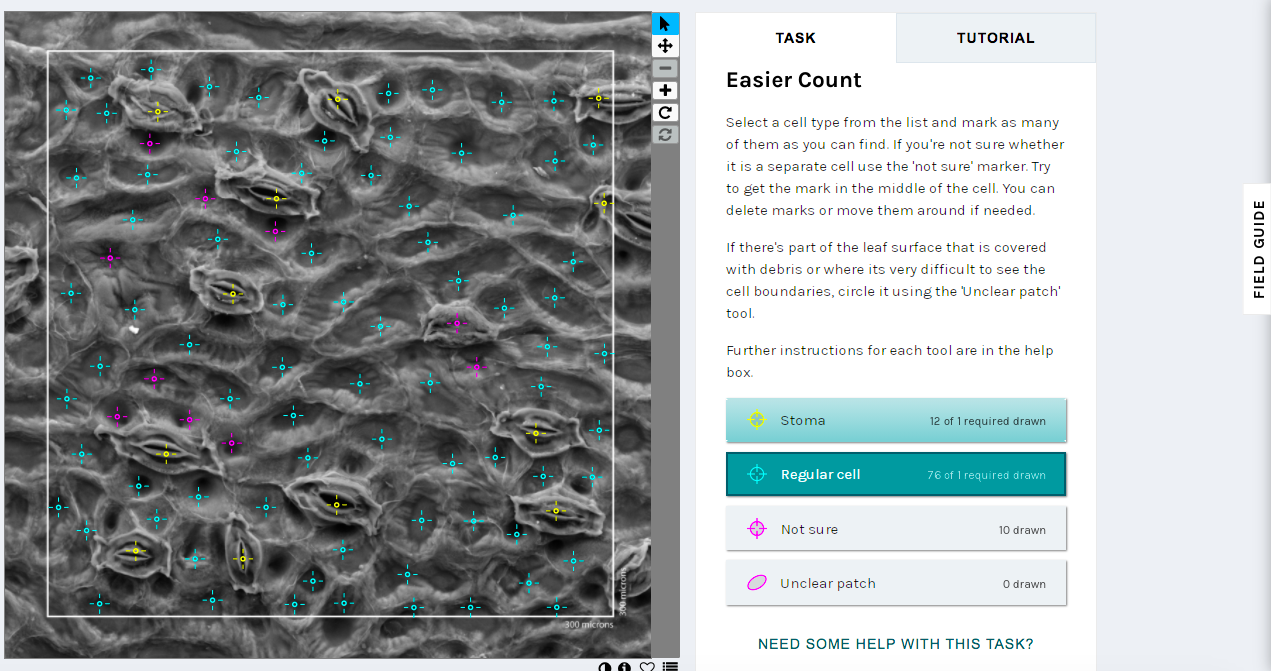Open the FIELD GUIDE side tab

pyautogui.click(x=1258, y=249)
